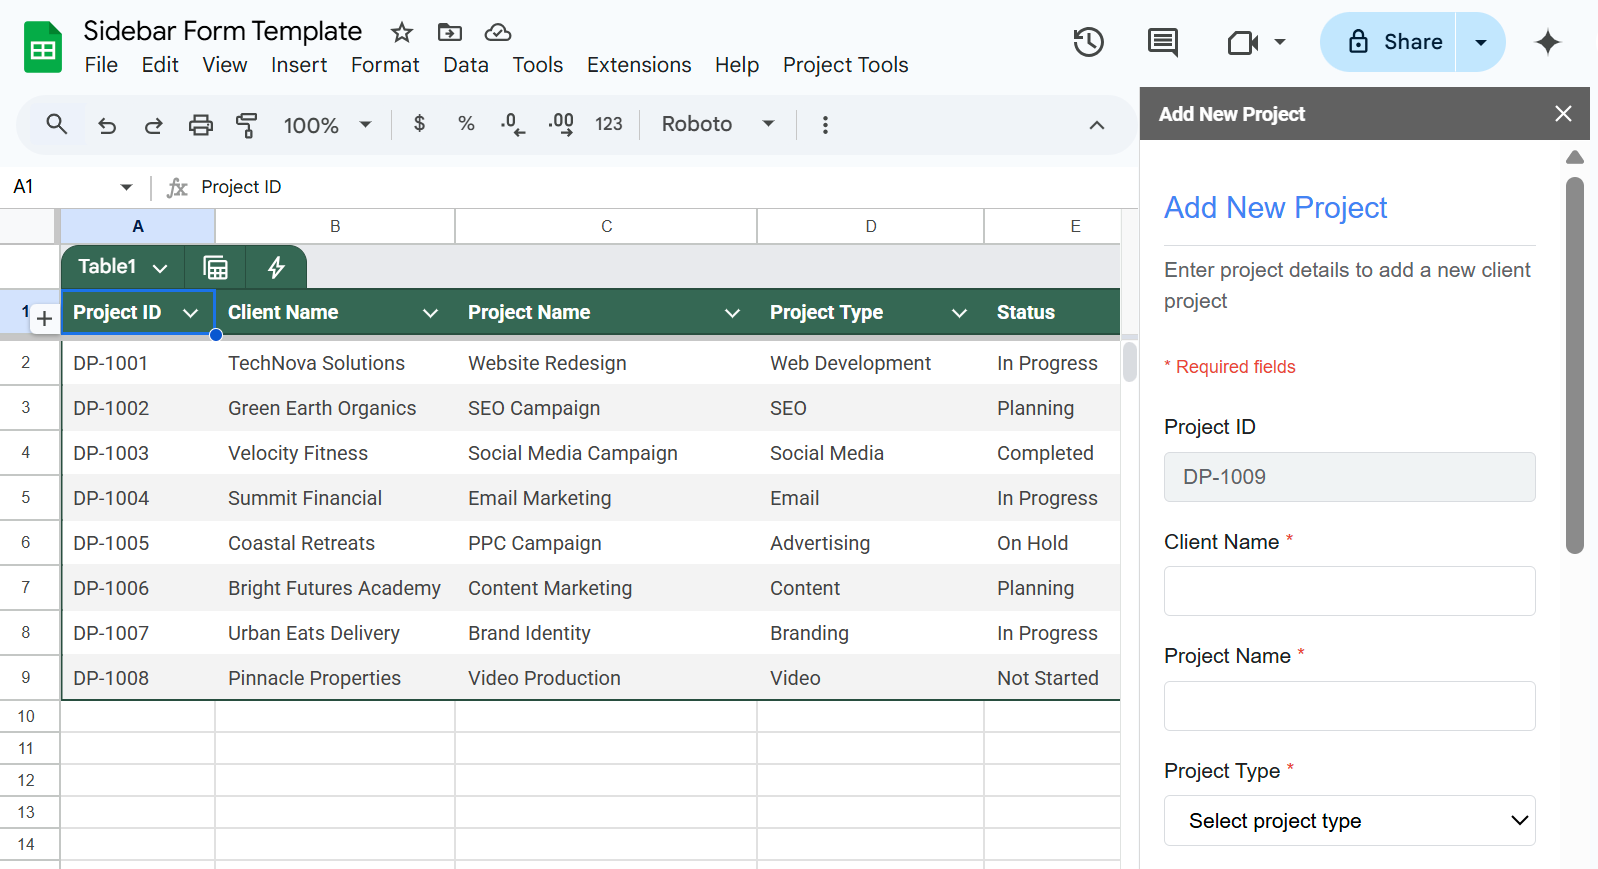
Task: Open the Data menu
Action: pyautogui.click(x=466, y=65)
